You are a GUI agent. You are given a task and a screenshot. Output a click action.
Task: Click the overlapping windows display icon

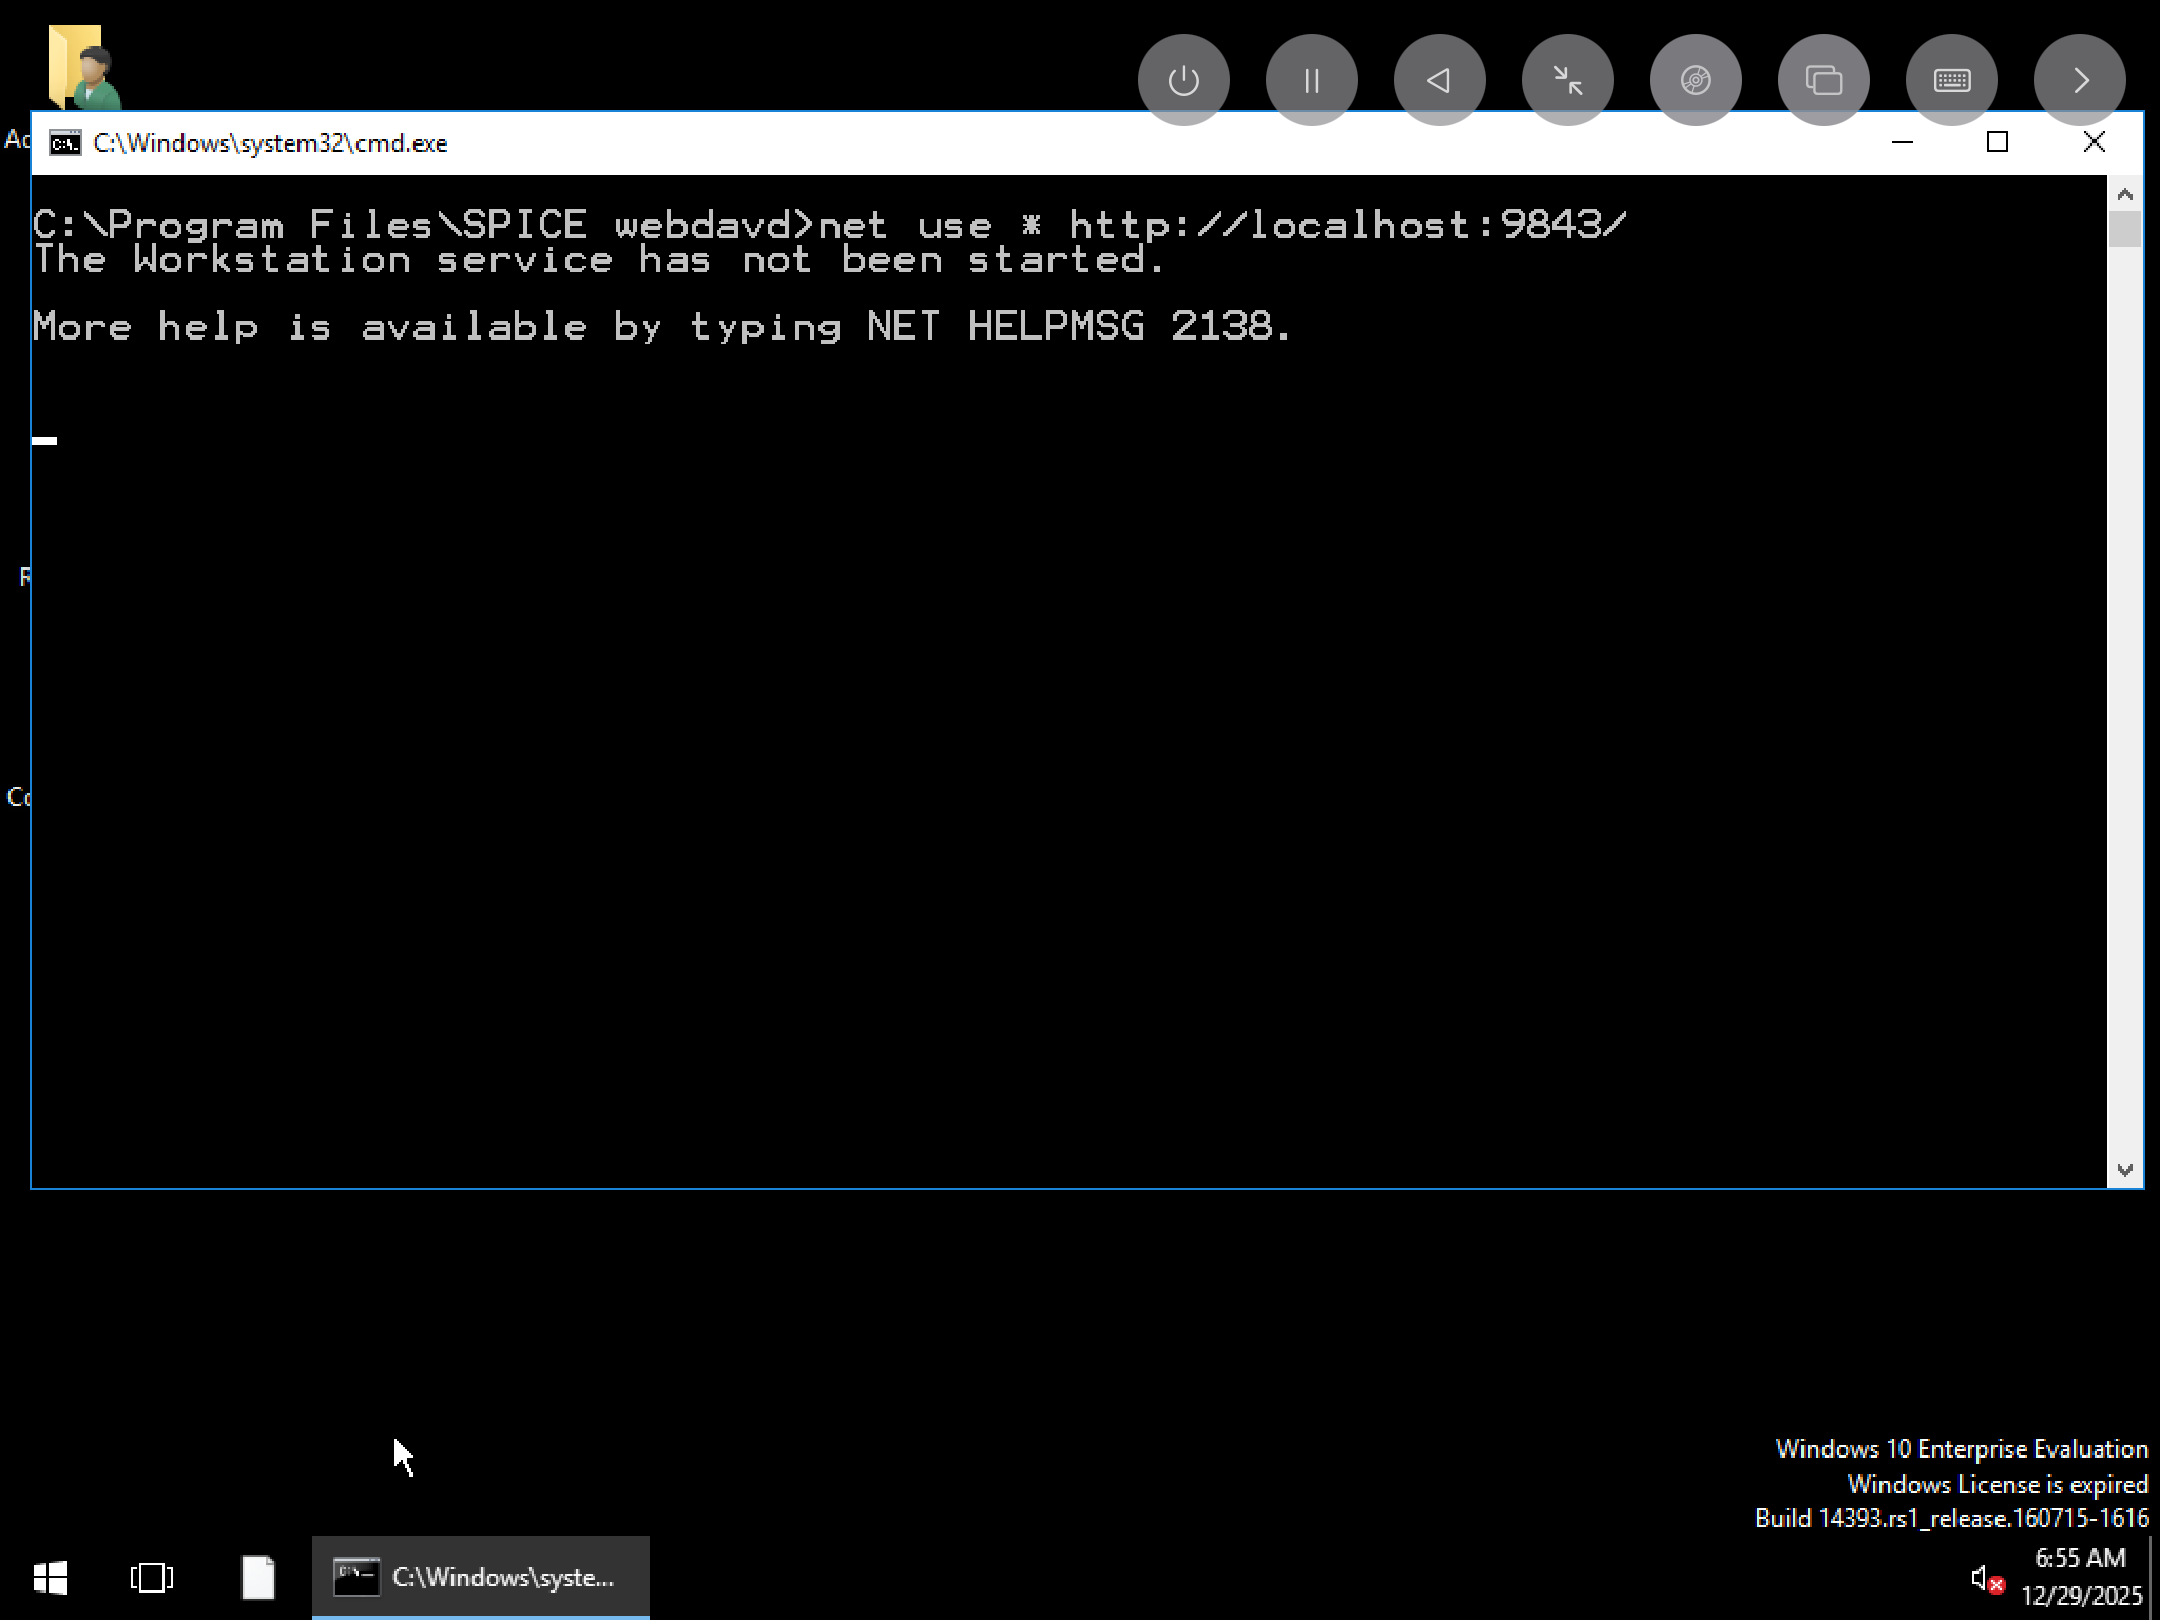pos(1823,80)
